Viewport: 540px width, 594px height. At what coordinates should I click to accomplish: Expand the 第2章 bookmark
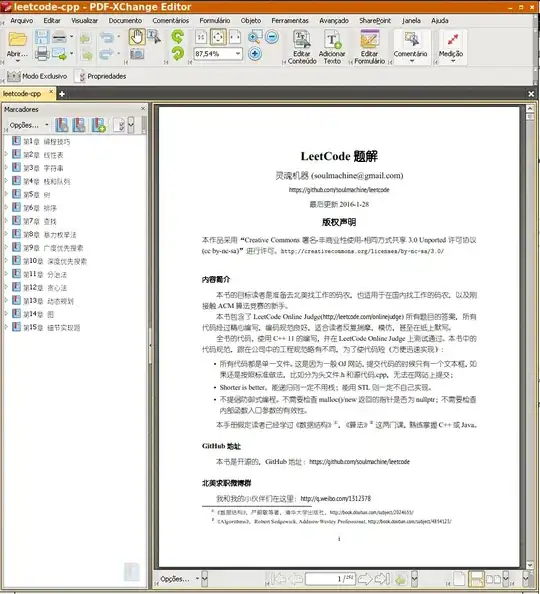click(6, 154)
